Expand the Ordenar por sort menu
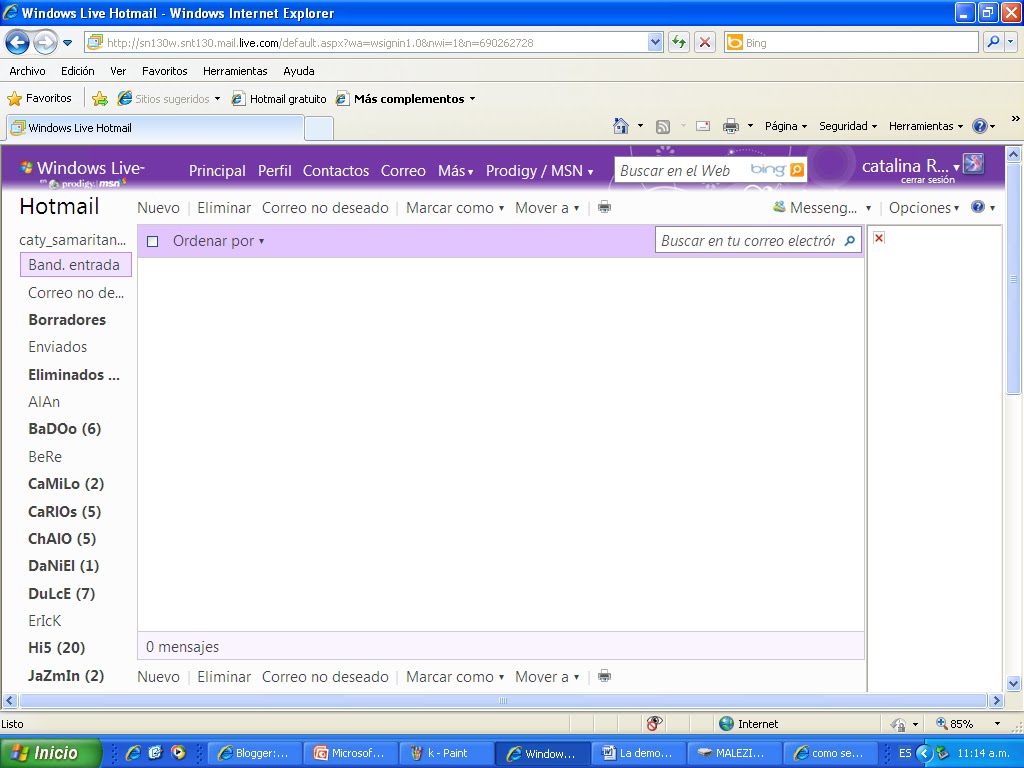This screenshot has height=768, width=1024. 219,241
